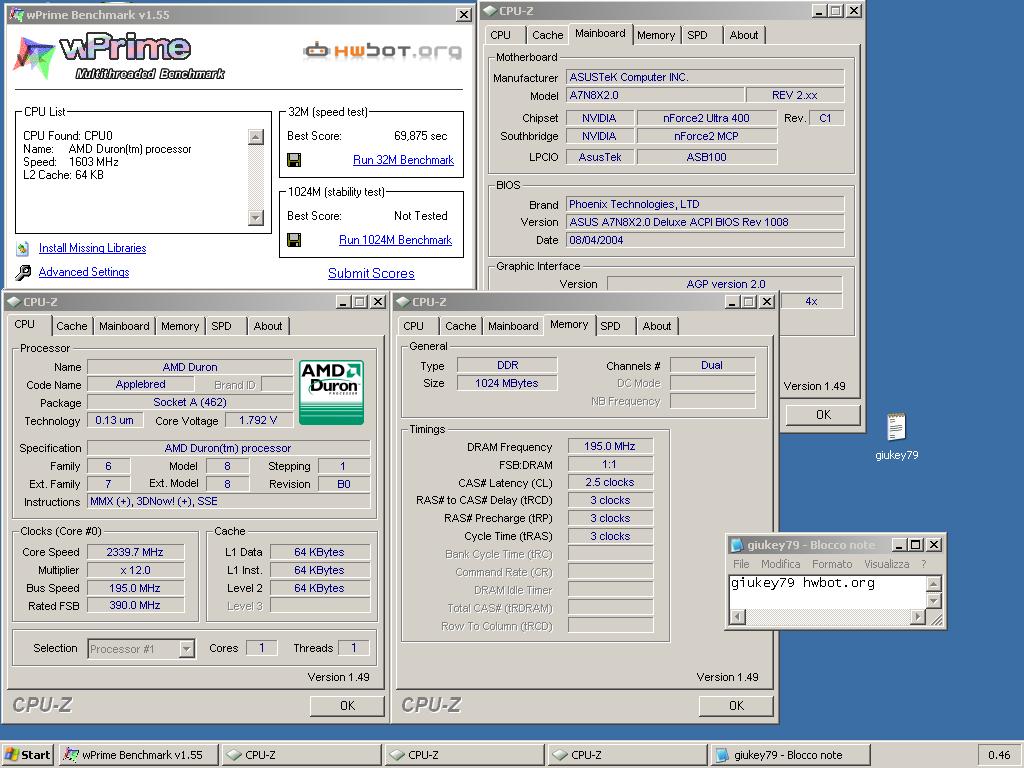The width and height of the screenshot is (1024, 768).
Task: Switch to the Cache tab in the CPU window
Action: [x=71, y=326]
